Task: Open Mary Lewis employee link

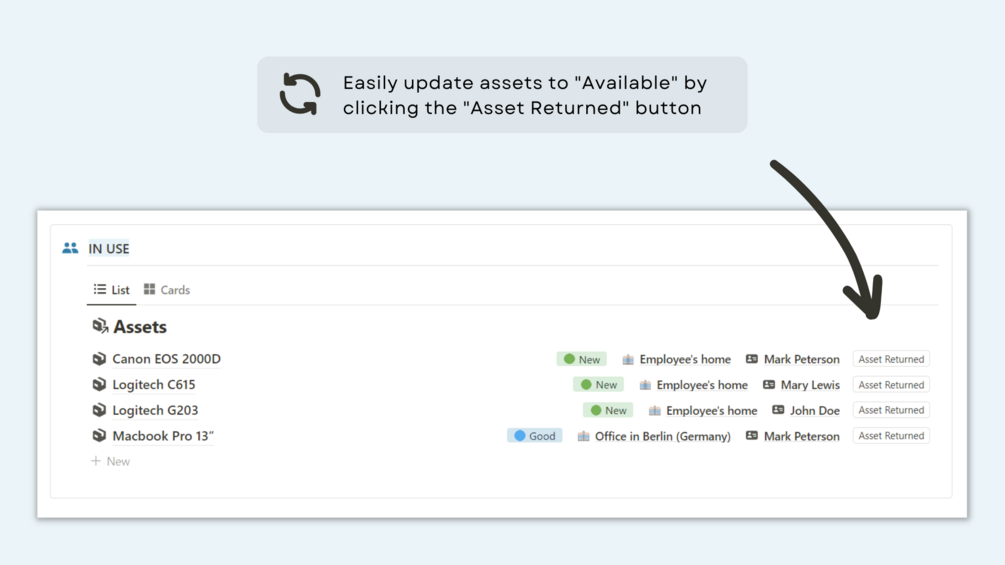Action: pyautogui.click(x=810, y=385)
